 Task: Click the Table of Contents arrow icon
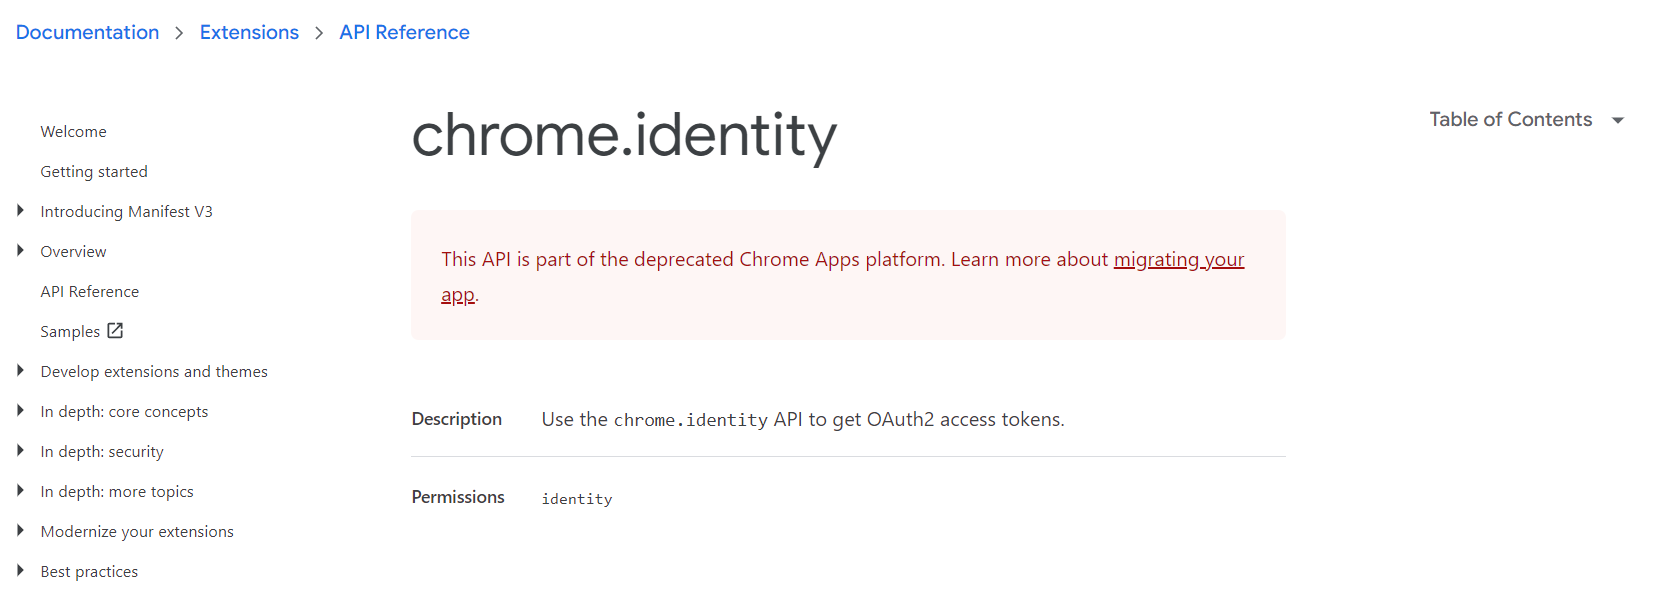pyautogui.click(x=1618, y=119)
